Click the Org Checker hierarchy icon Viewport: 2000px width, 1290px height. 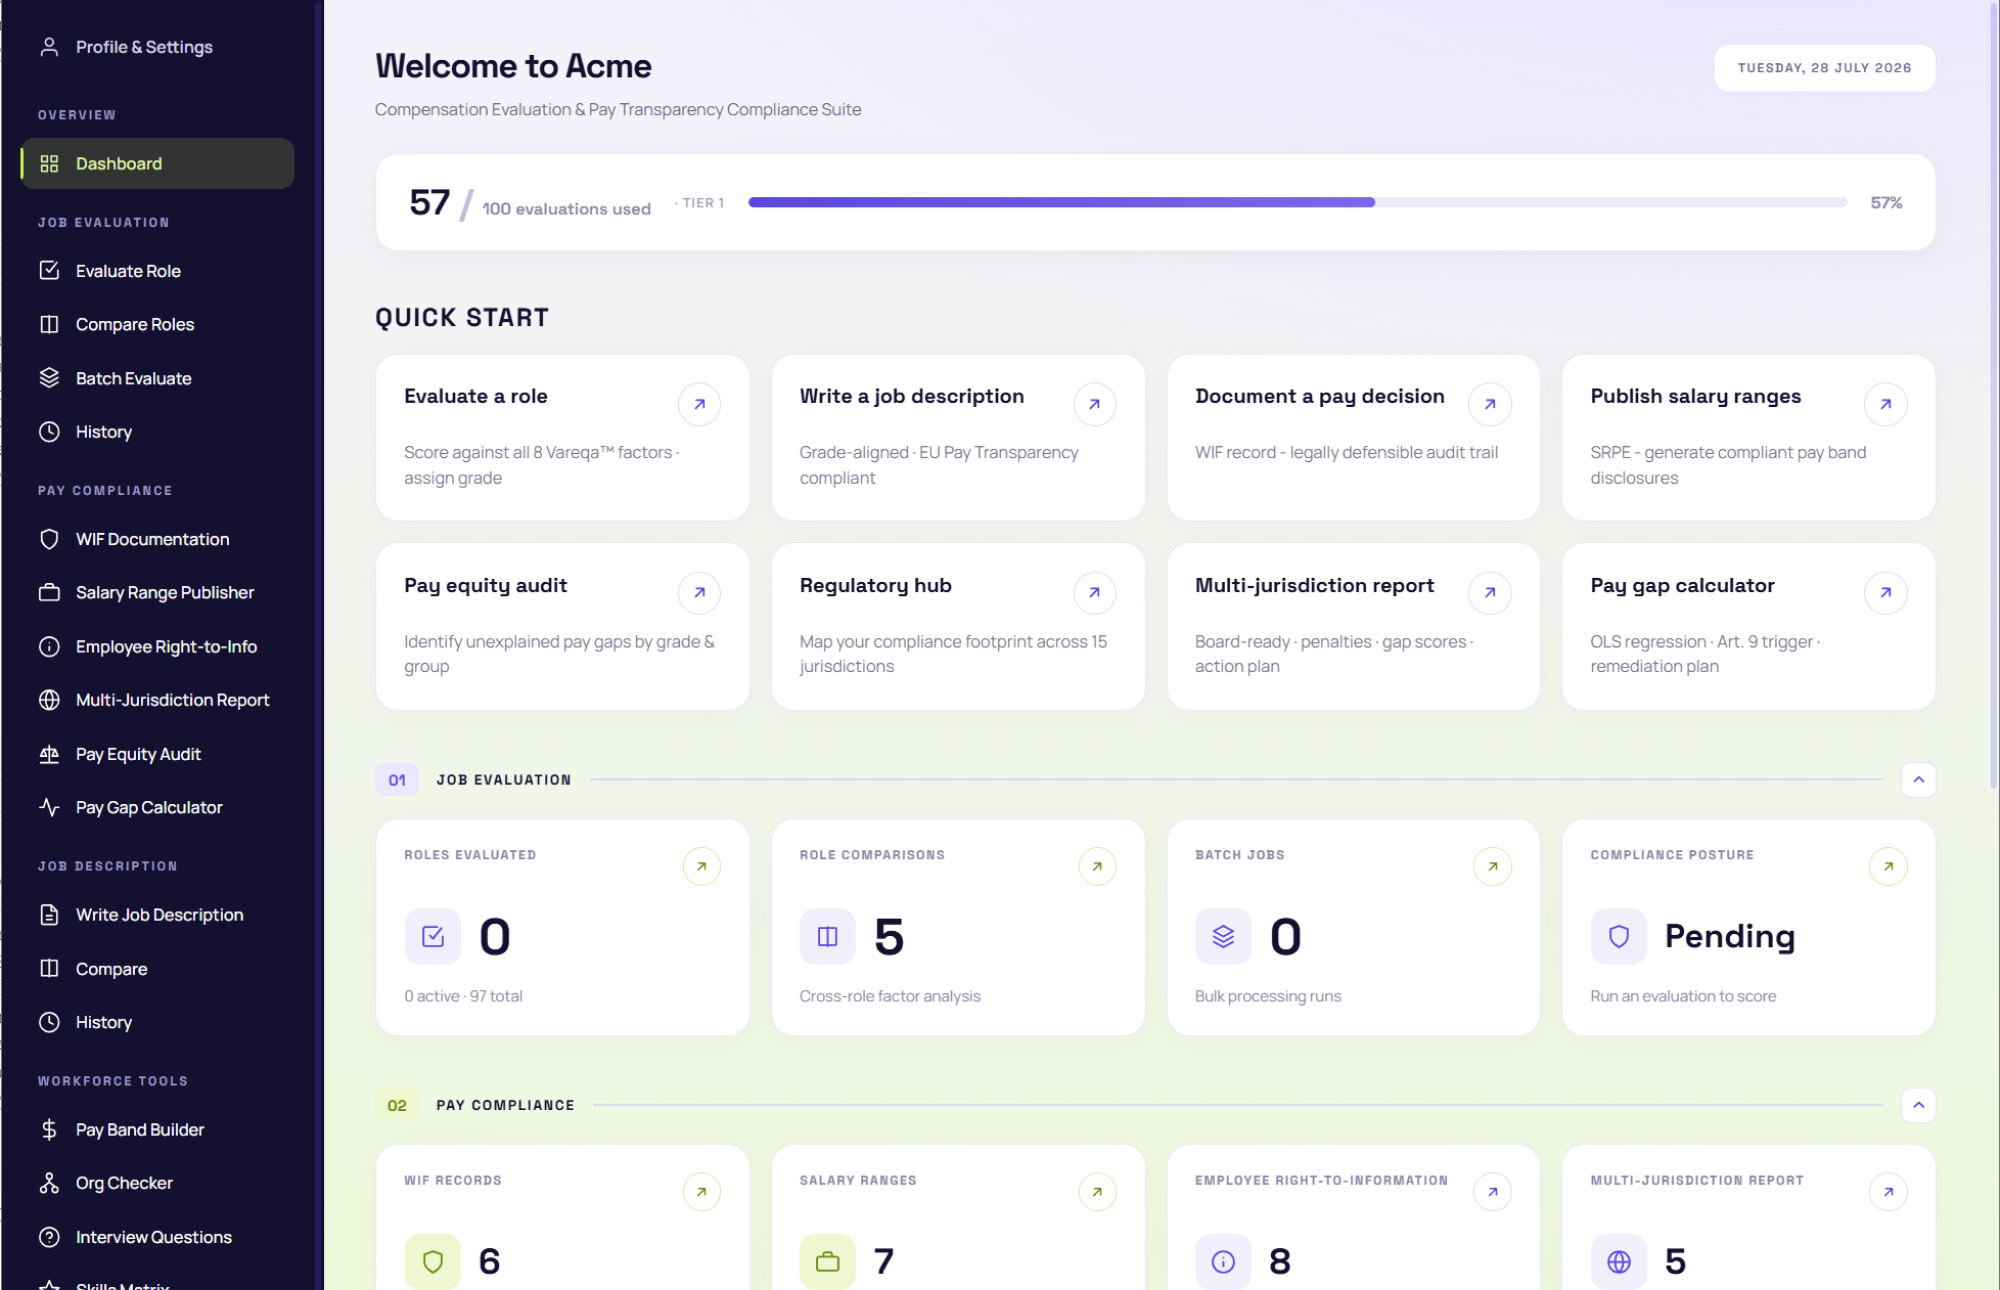(49, 1183)
